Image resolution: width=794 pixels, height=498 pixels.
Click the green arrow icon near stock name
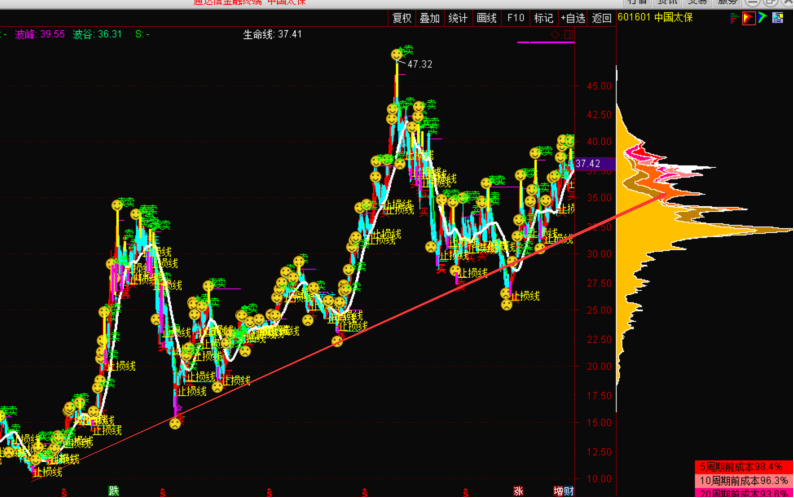[x=764, y=17]
